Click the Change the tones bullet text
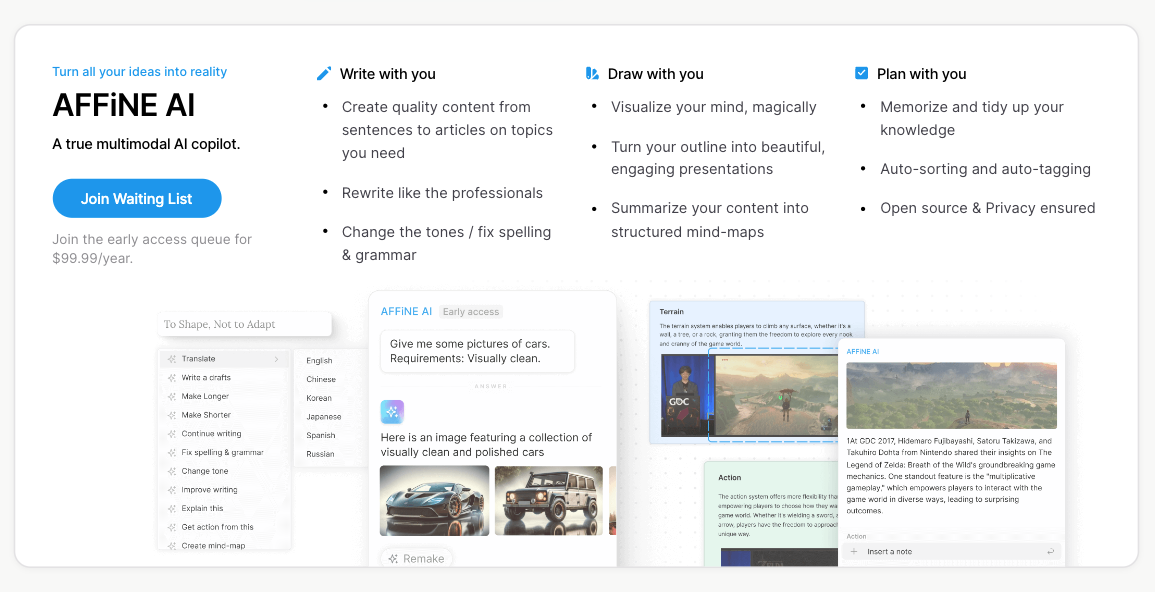 (446, 243)
